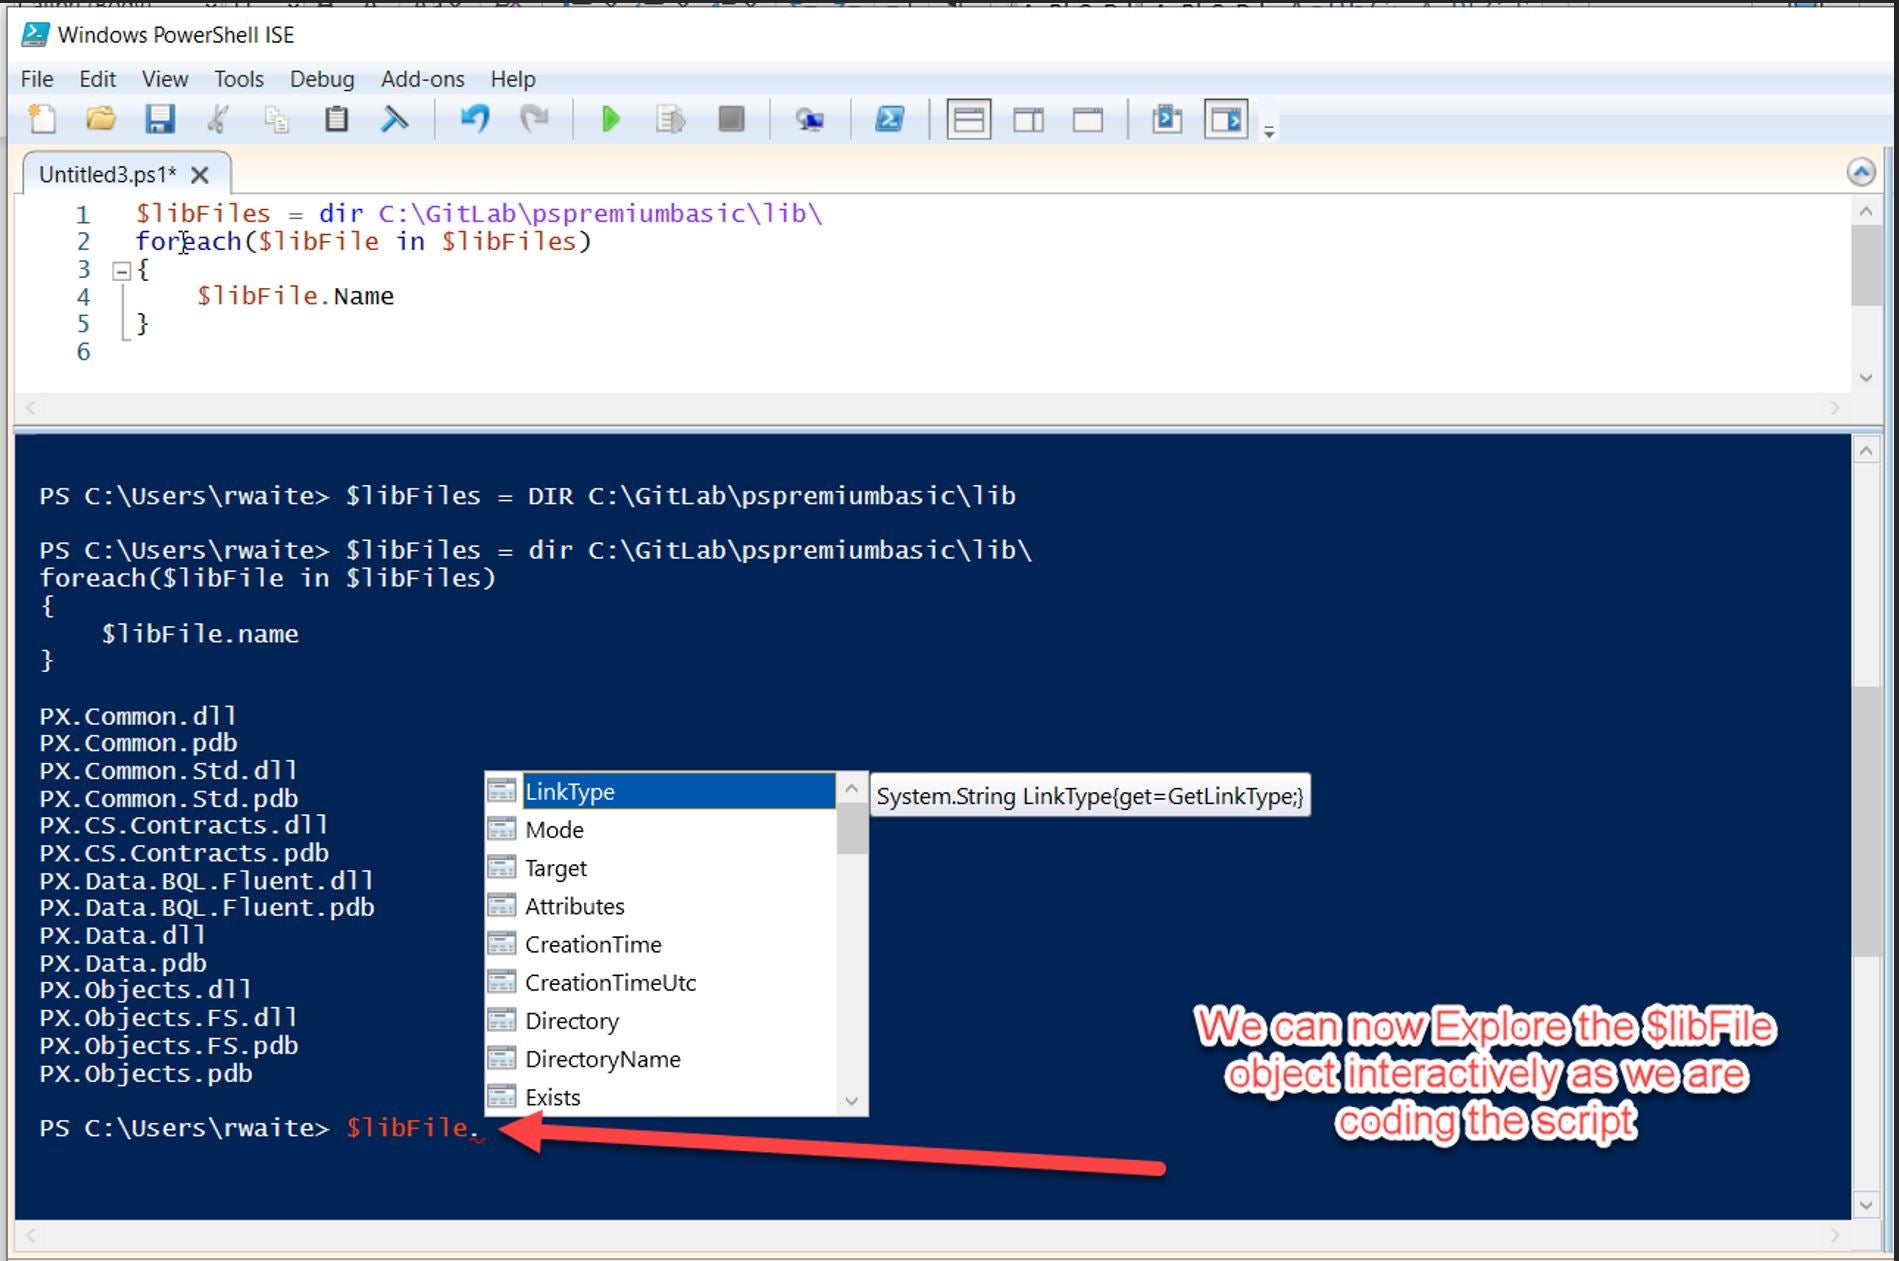
Task: Collapse the script pane with the round arrow
Action: [x=1861, y=172]
